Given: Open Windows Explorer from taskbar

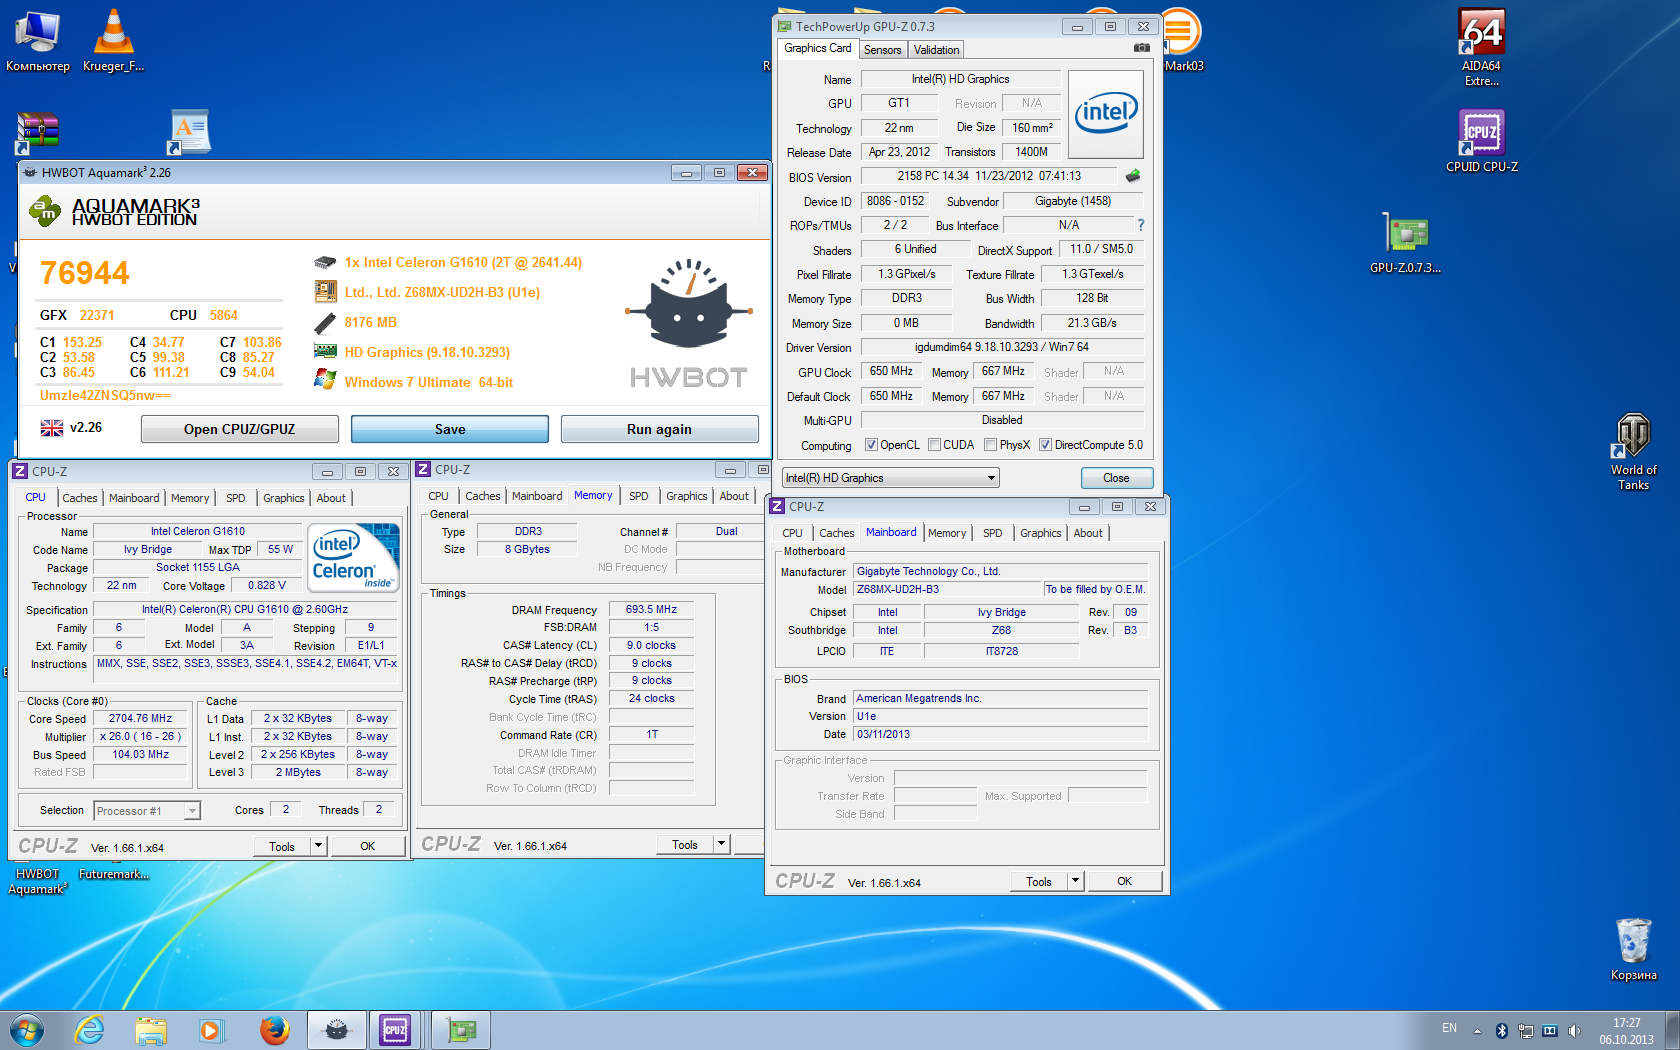Looking at the screenshot, I should (151, 1030).
